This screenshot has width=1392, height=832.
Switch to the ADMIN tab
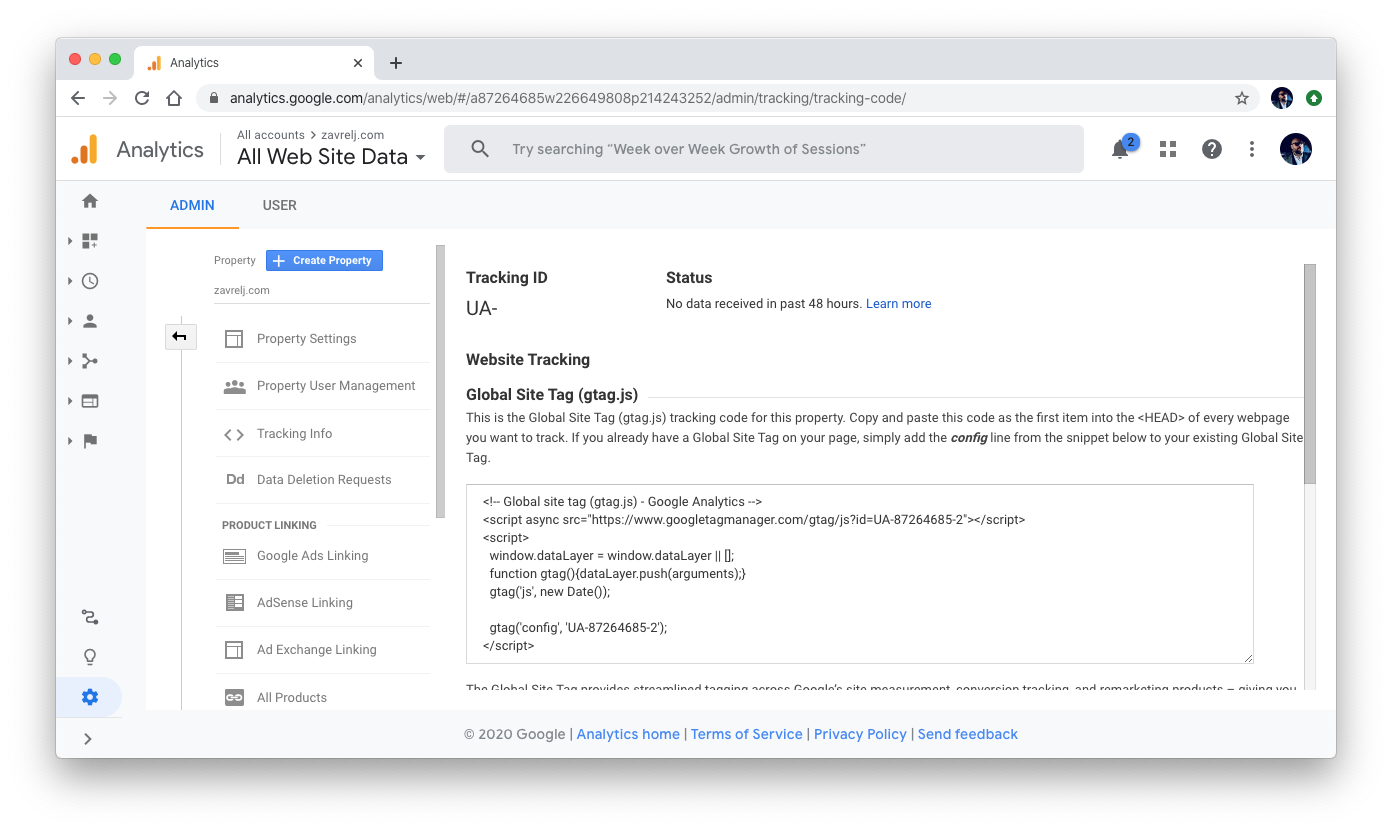tap(192, 205)
